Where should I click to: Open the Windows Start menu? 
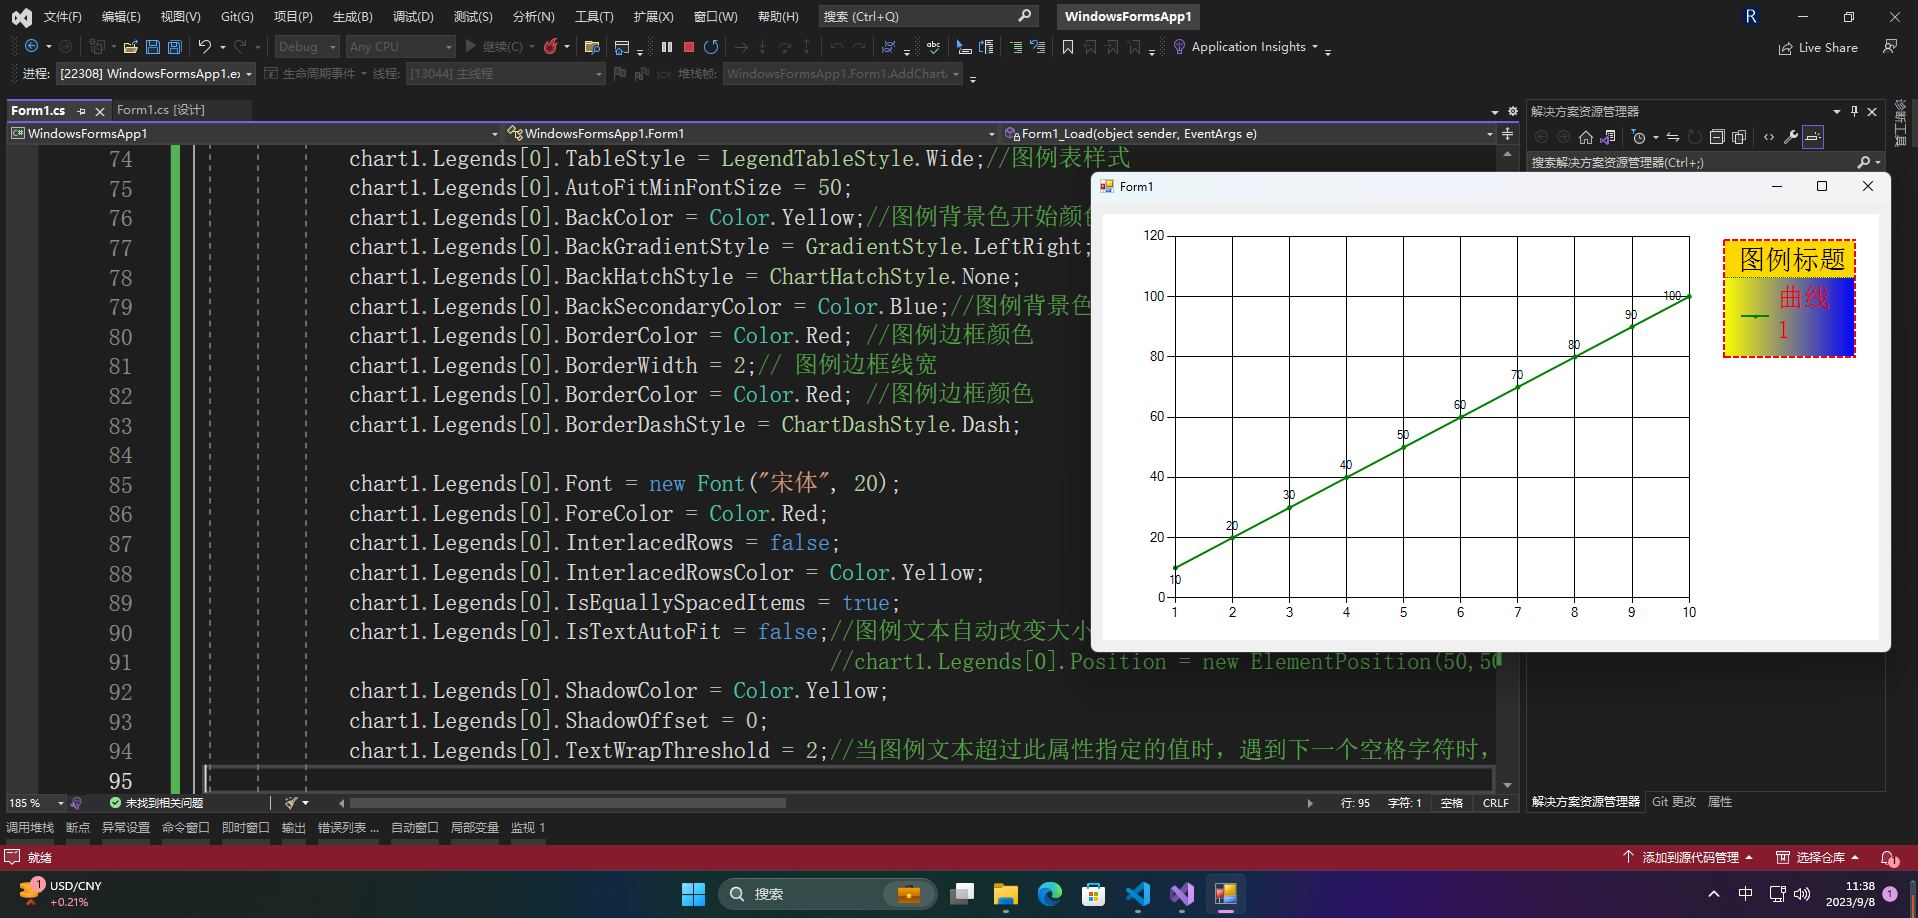[x=693, y=894]
